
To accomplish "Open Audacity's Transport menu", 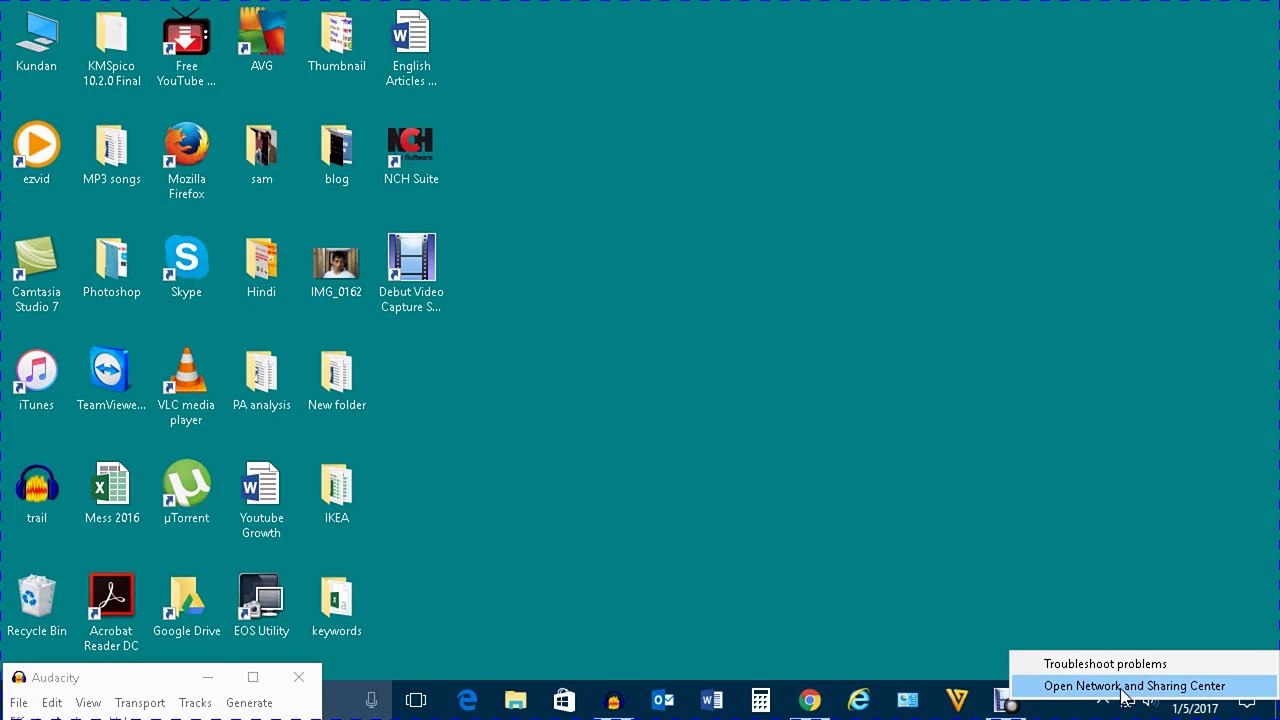I will (x=139, y=703).
